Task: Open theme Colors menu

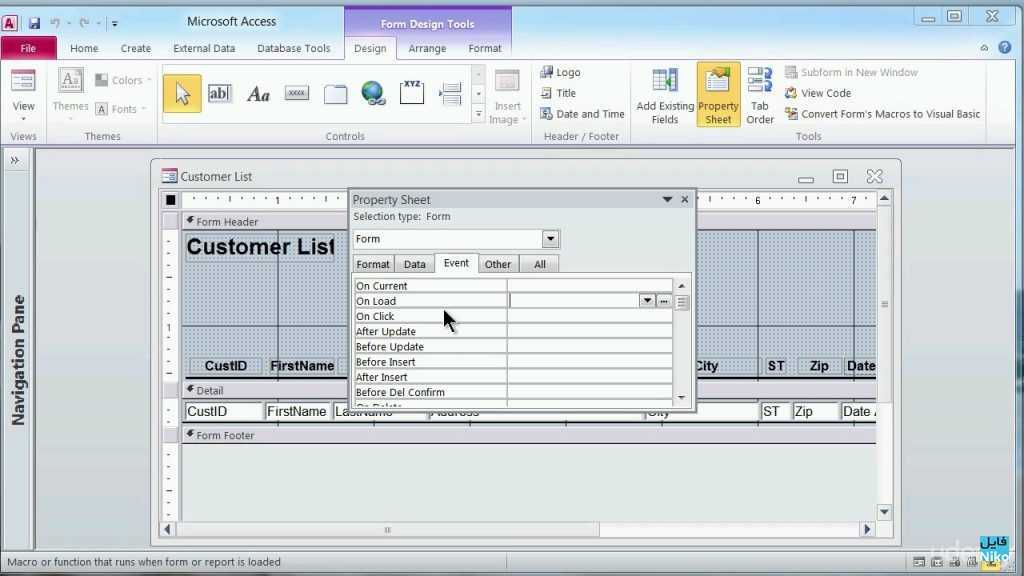Action: pyautogui.click(x=124, y=80)
